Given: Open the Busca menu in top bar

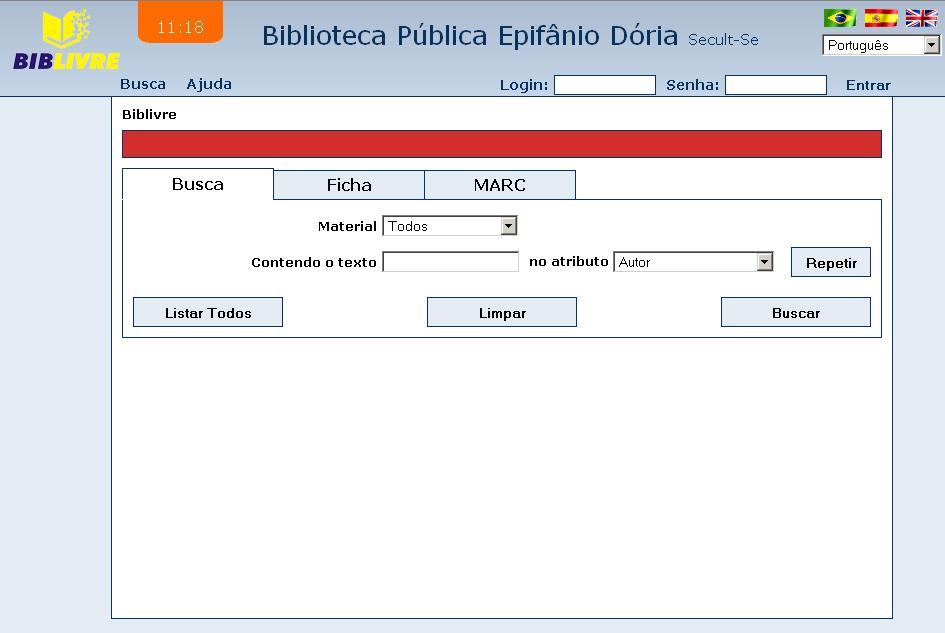Looking at the screenshot, I should pos(143,84).
